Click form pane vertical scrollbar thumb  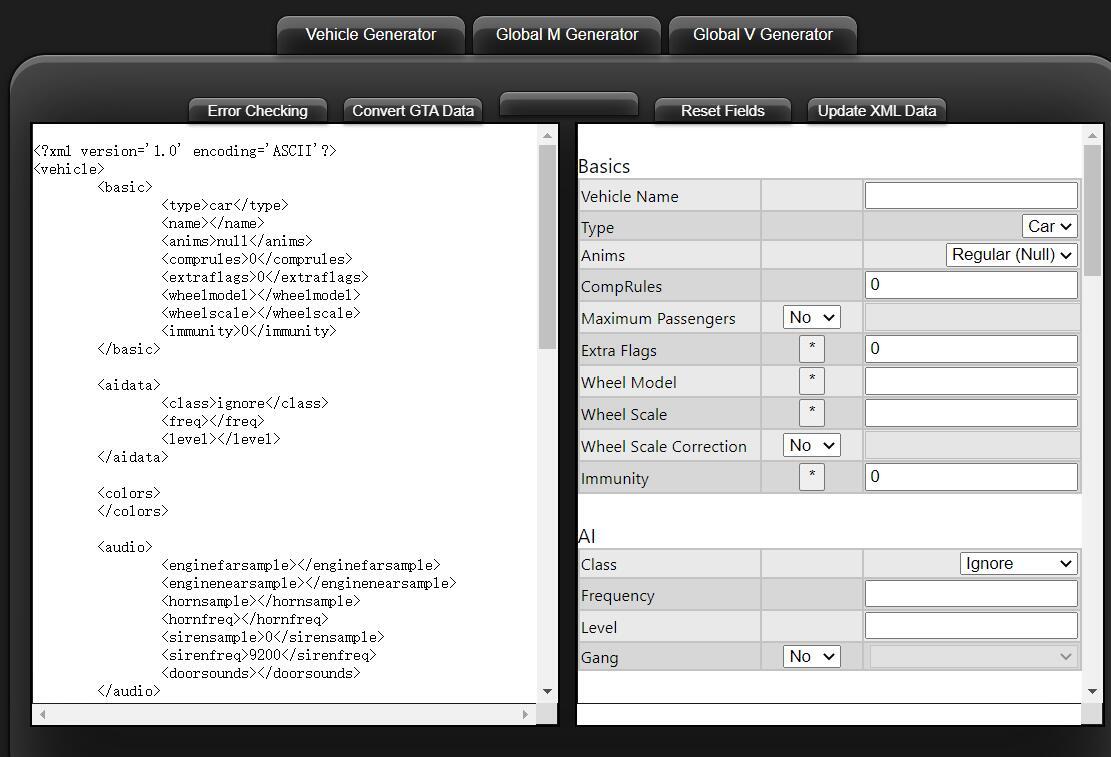(x=1092, y=211)
